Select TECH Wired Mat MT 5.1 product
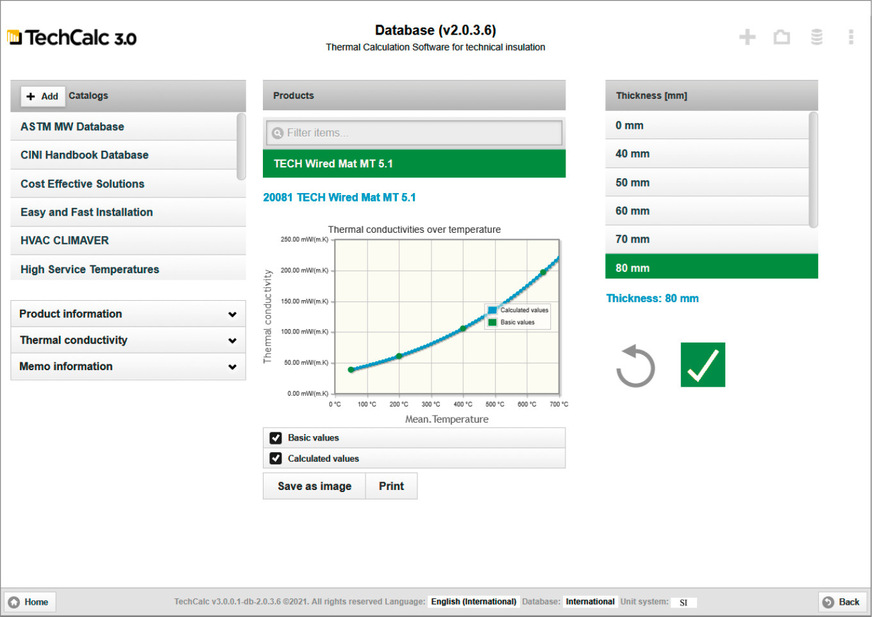The height and width of the screenshot is (617, 872). point(414,164)
